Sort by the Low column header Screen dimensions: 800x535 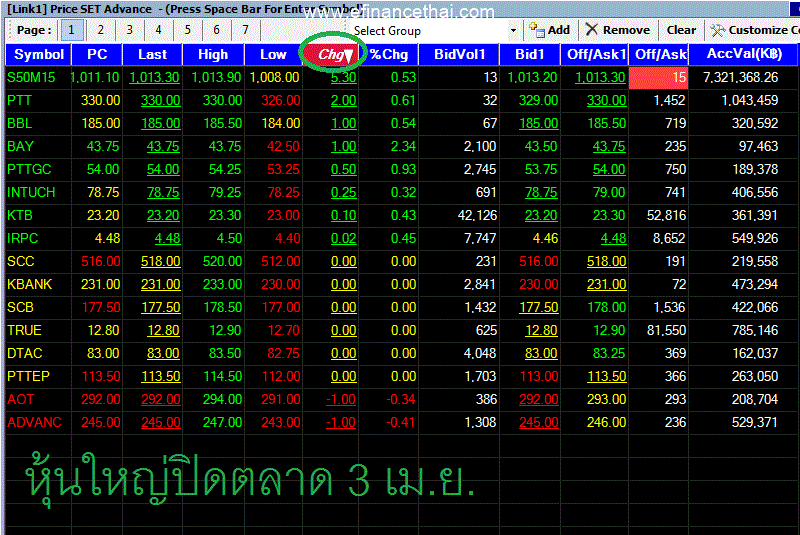(273, 55)
